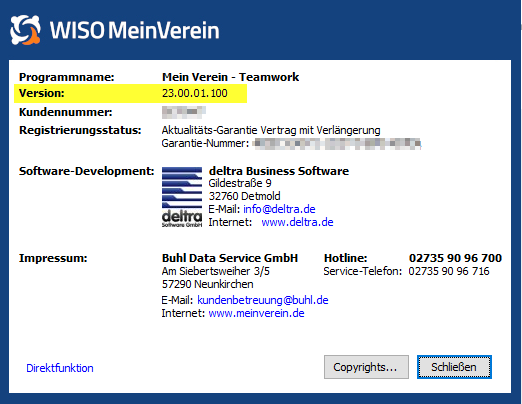Click the 'Garantie-Nummer:' text
522x404 pixels.
[205, 143]
